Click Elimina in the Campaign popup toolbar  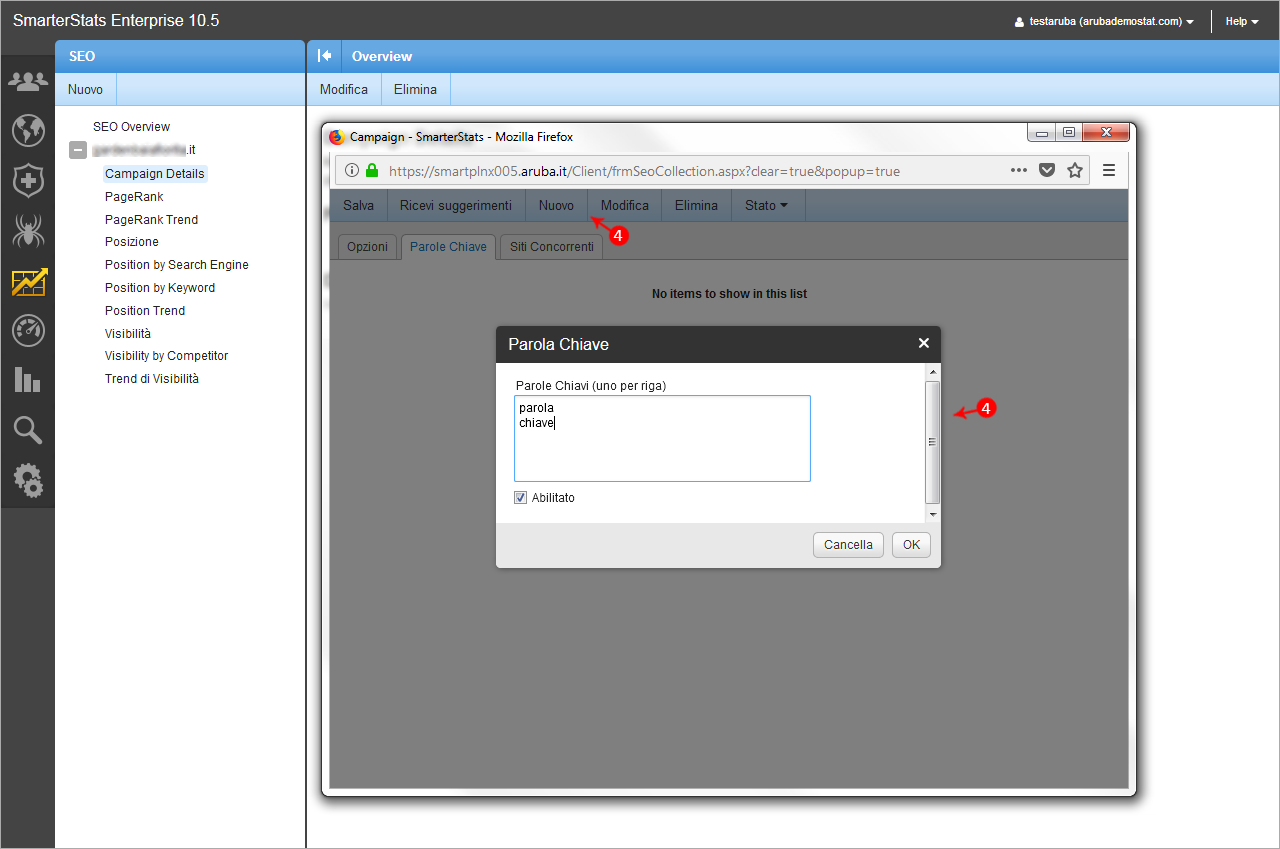click(696, 205)
